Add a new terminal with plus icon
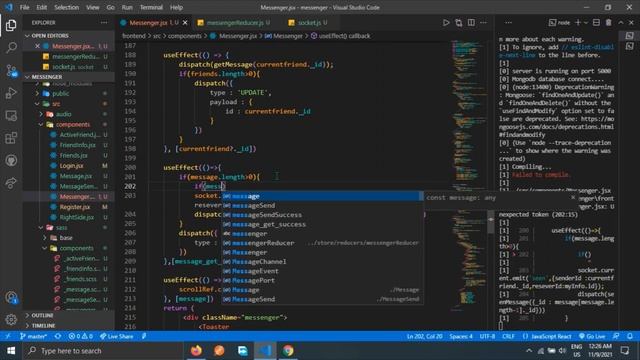Screen dimensions: 640x360 (578, 23)
